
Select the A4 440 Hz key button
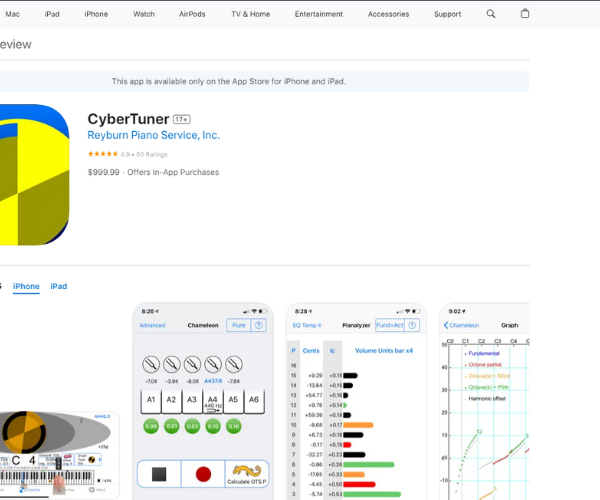213,402
